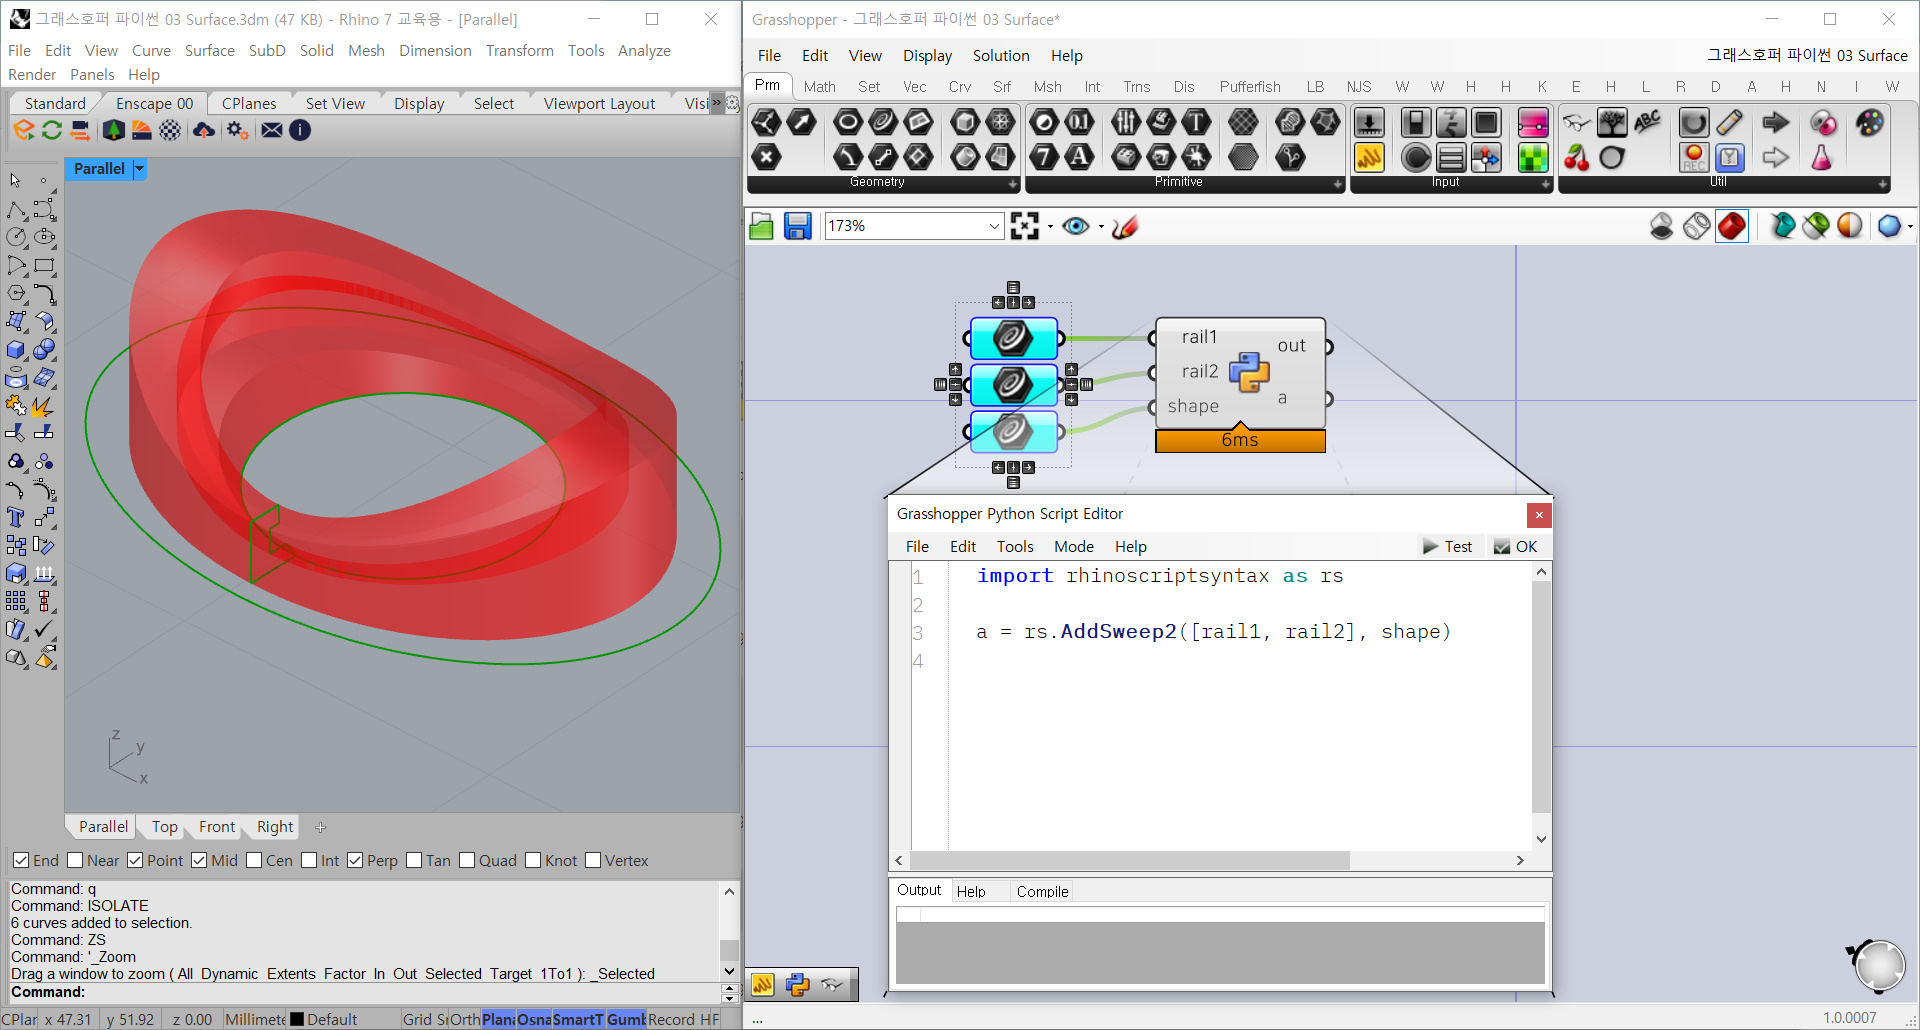
Task: Click the Python component icon on the canvas
Action: (x=1249, y=372)
